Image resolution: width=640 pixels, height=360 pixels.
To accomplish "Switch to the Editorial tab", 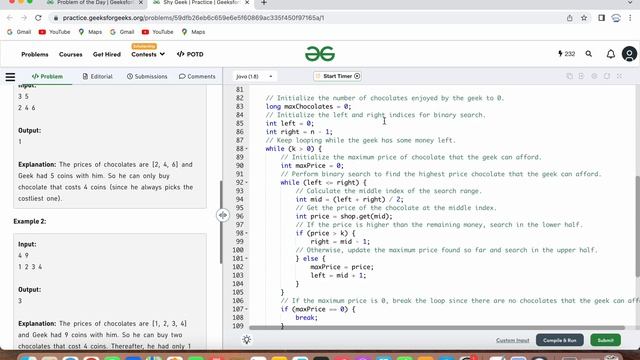I will pos(98,76).
